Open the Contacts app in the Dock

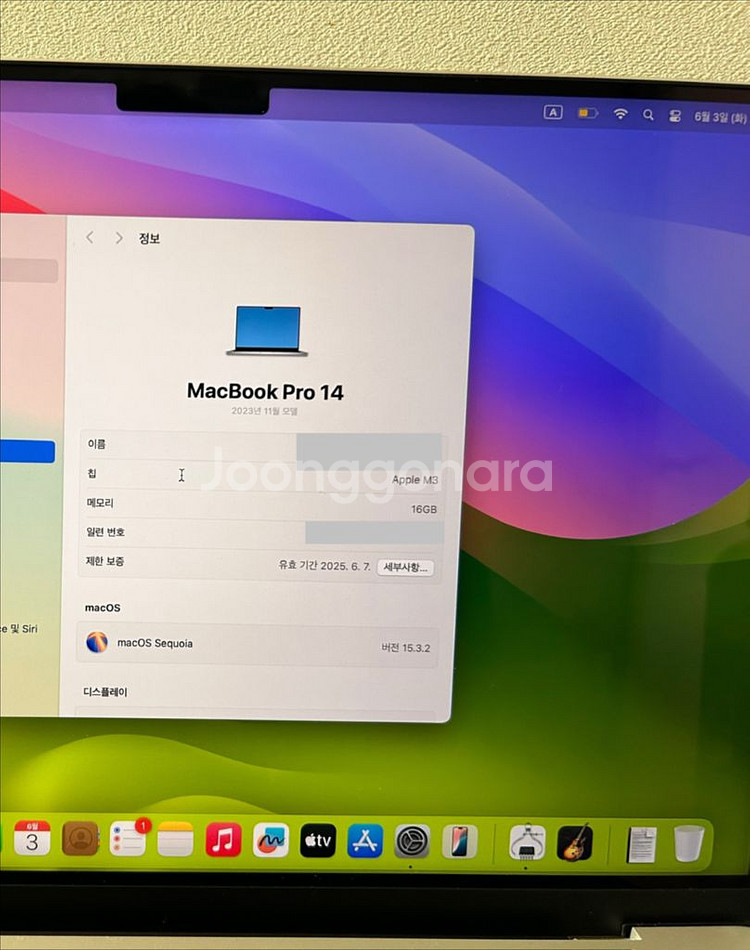click(80, 839)
